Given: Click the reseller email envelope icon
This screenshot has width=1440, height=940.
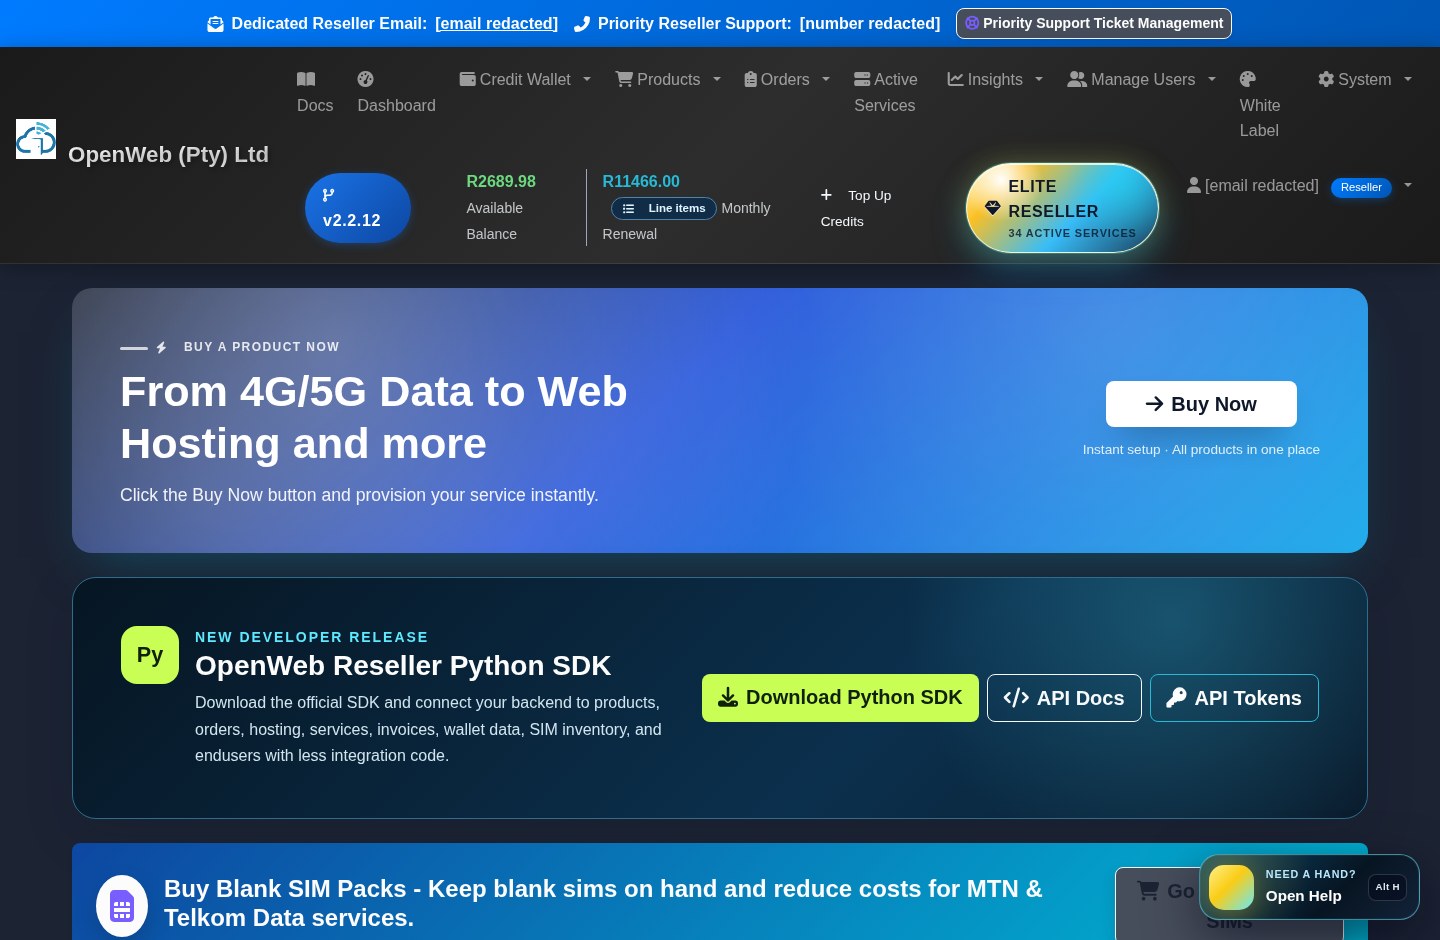Looking at the screenshot, I should coord(215,24).
